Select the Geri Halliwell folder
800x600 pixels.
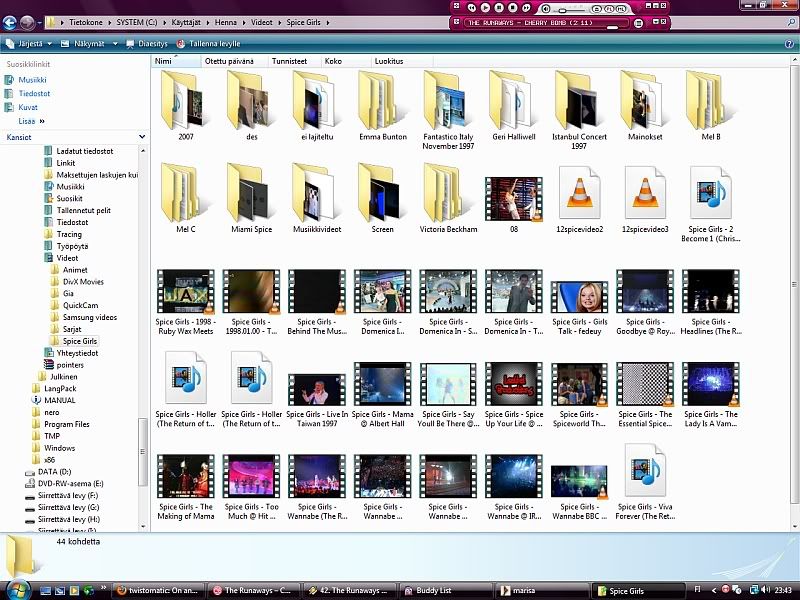point(514,106)
